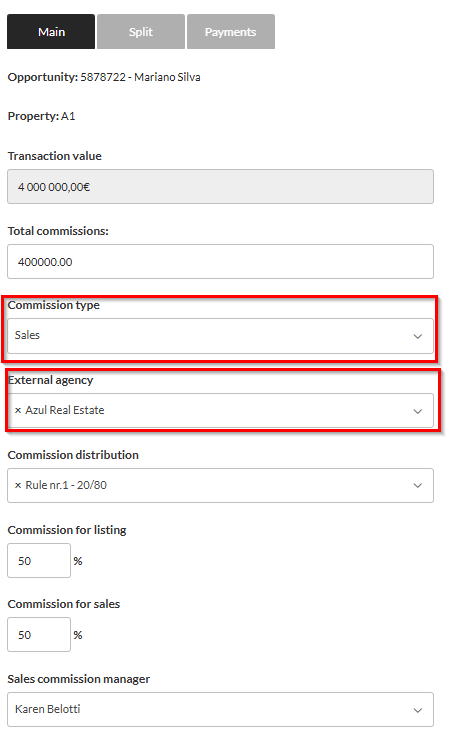
Task: Remove Rule nr.1 - 20/80 selection x
Action: tap(18, 485)
